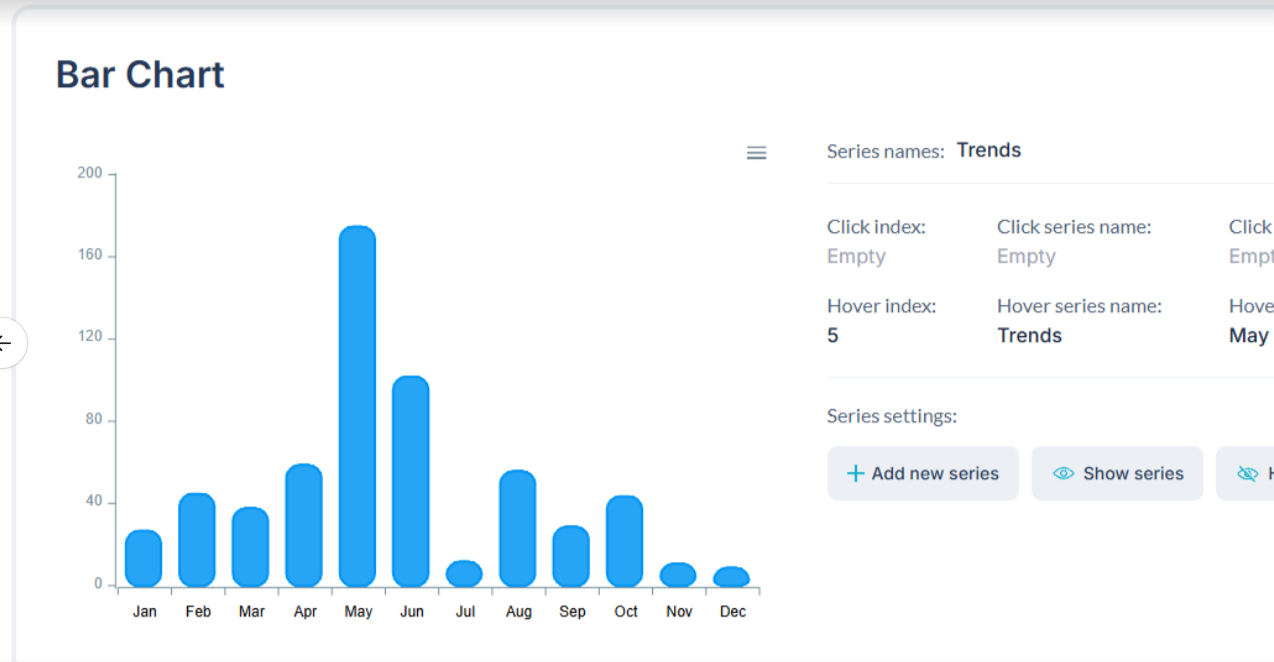
Task: Click the Hover series name label
Action: click(1079, 306)
